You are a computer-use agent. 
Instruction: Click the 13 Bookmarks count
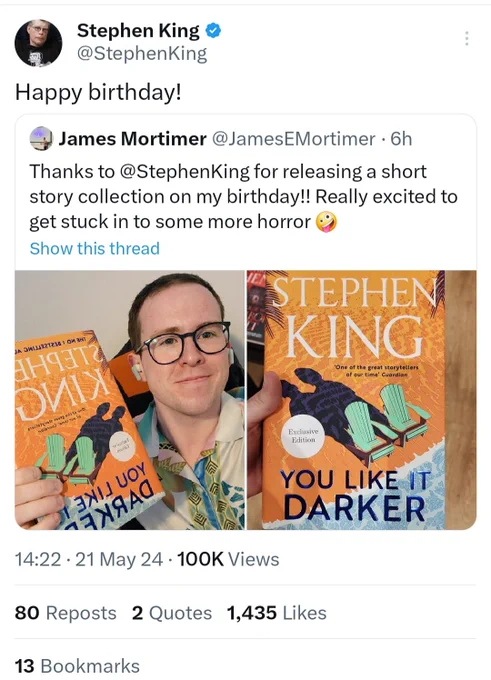point(77,666)
